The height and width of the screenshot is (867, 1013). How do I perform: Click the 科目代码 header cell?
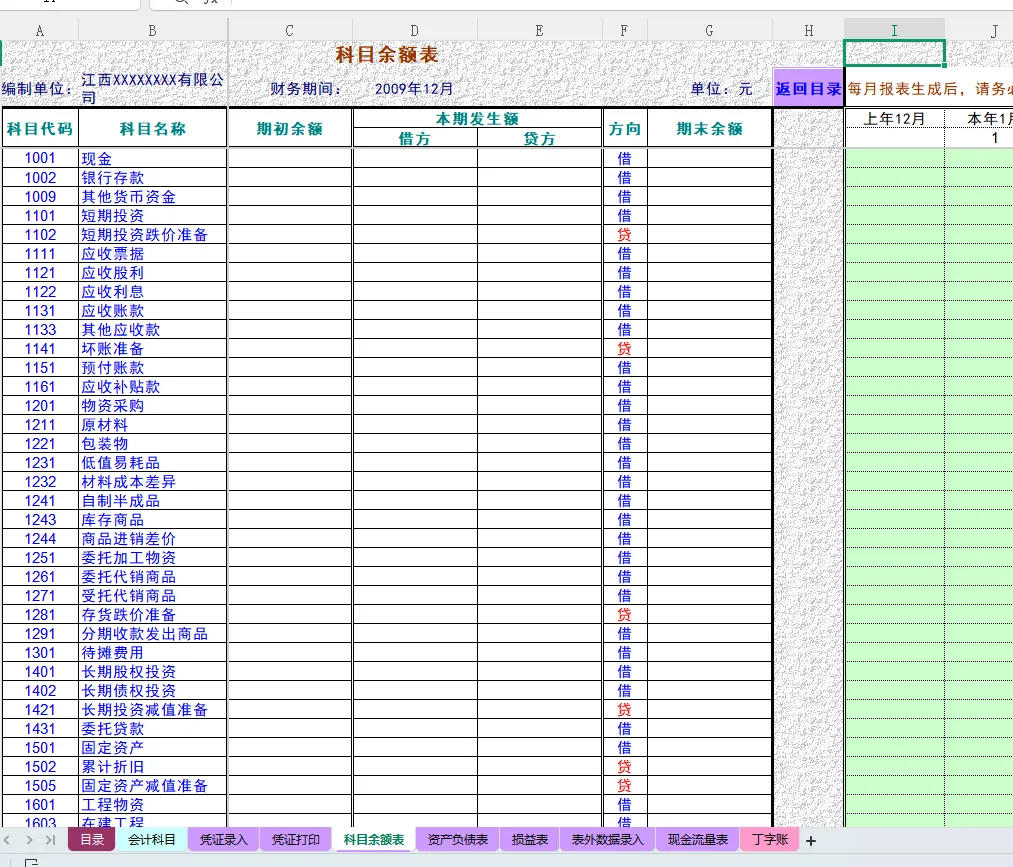(40, 129)
